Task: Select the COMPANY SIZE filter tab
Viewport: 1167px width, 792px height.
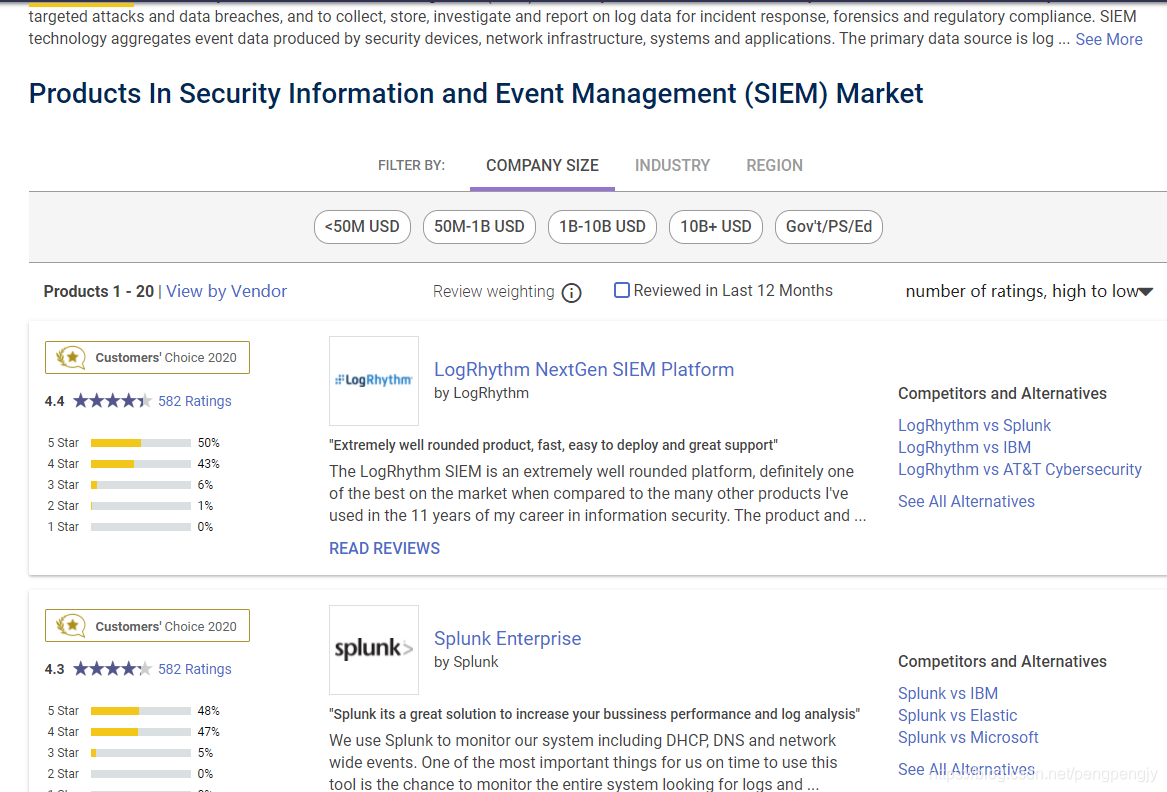Action: coord(543,165)
